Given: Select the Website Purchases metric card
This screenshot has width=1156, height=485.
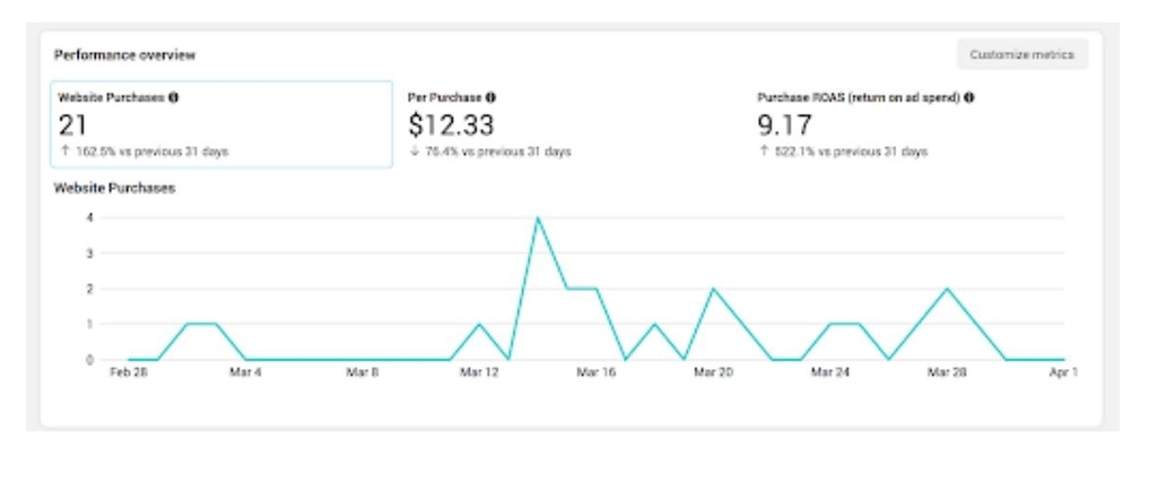Looking at the screenshot, I should 221,124.
